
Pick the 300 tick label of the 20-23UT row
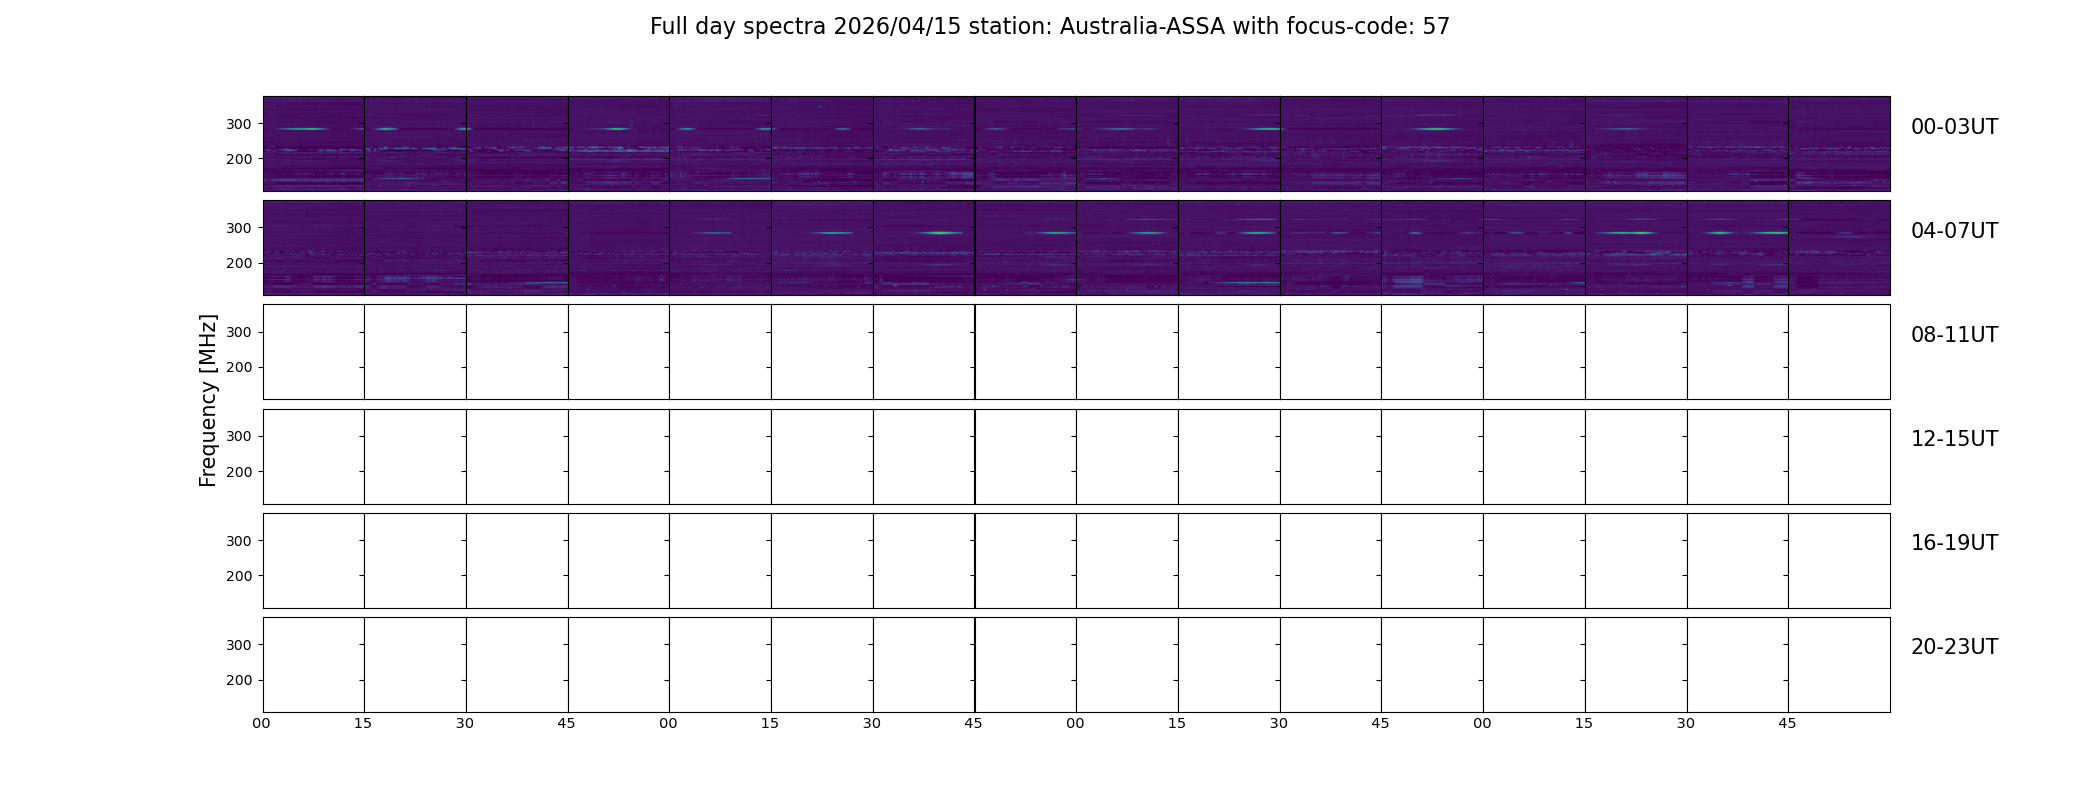pyautogui.click(x=239, y=645)
